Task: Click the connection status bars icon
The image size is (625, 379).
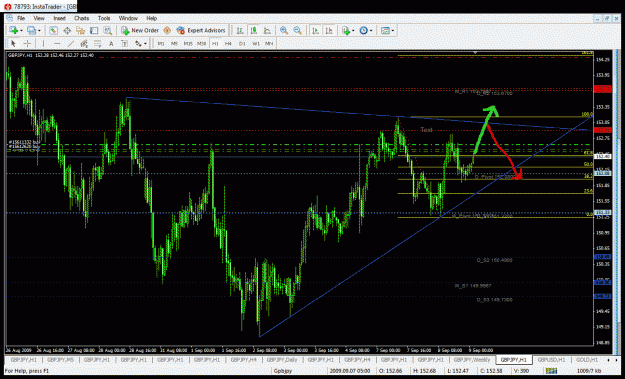Action: [x=552, y=371]
